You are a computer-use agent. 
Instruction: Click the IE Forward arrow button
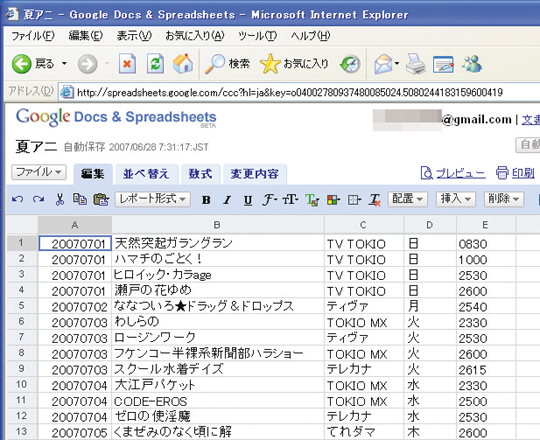87,64
